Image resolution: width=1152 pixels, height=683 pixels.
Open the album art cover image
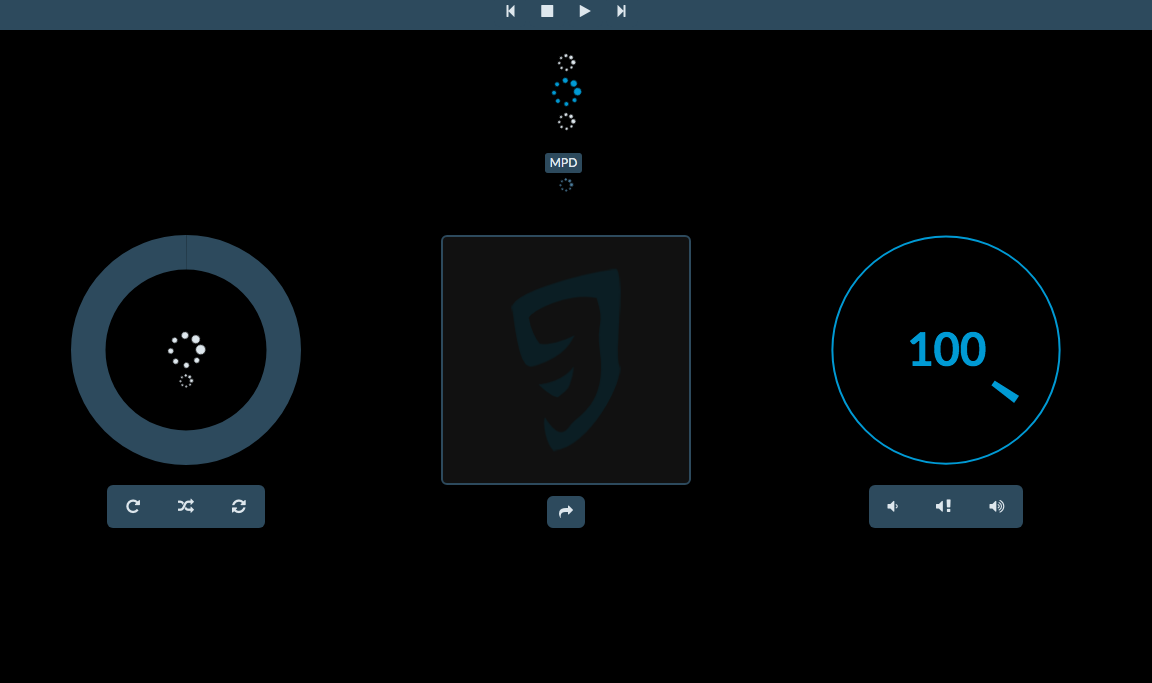pos(566,360)
